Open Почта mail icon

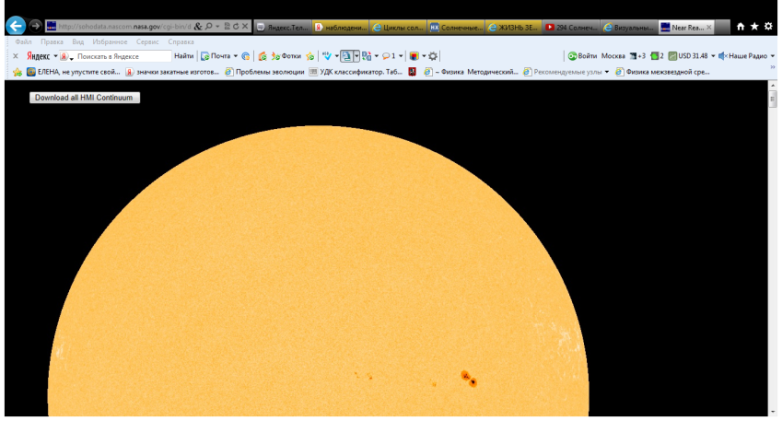coord(215,56)
